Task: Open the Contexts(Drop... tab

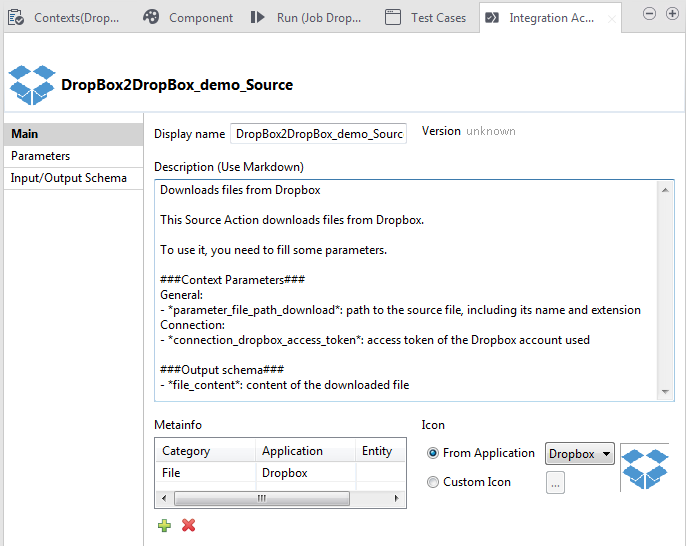Action: pyautogui.click(x=64, y=18)
